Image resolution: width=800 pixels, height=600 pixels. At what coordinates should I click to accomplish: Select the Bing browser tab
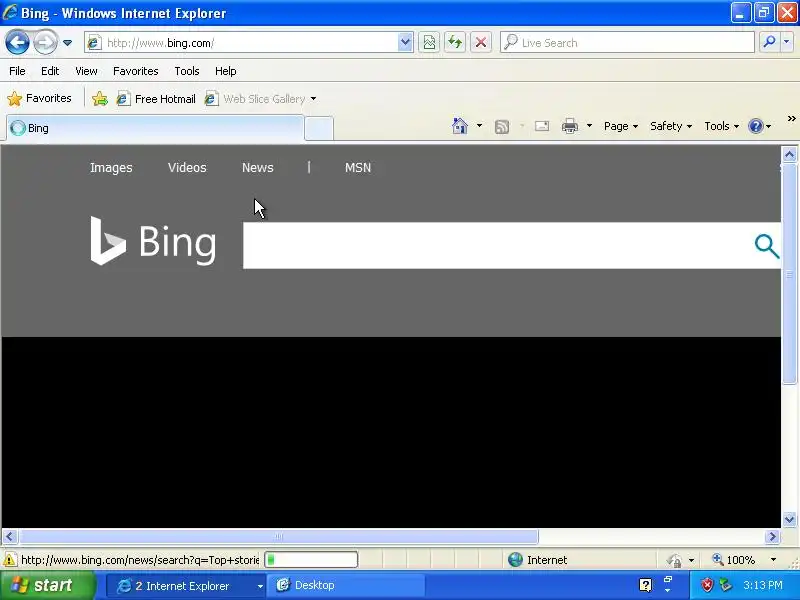(155, 128)
